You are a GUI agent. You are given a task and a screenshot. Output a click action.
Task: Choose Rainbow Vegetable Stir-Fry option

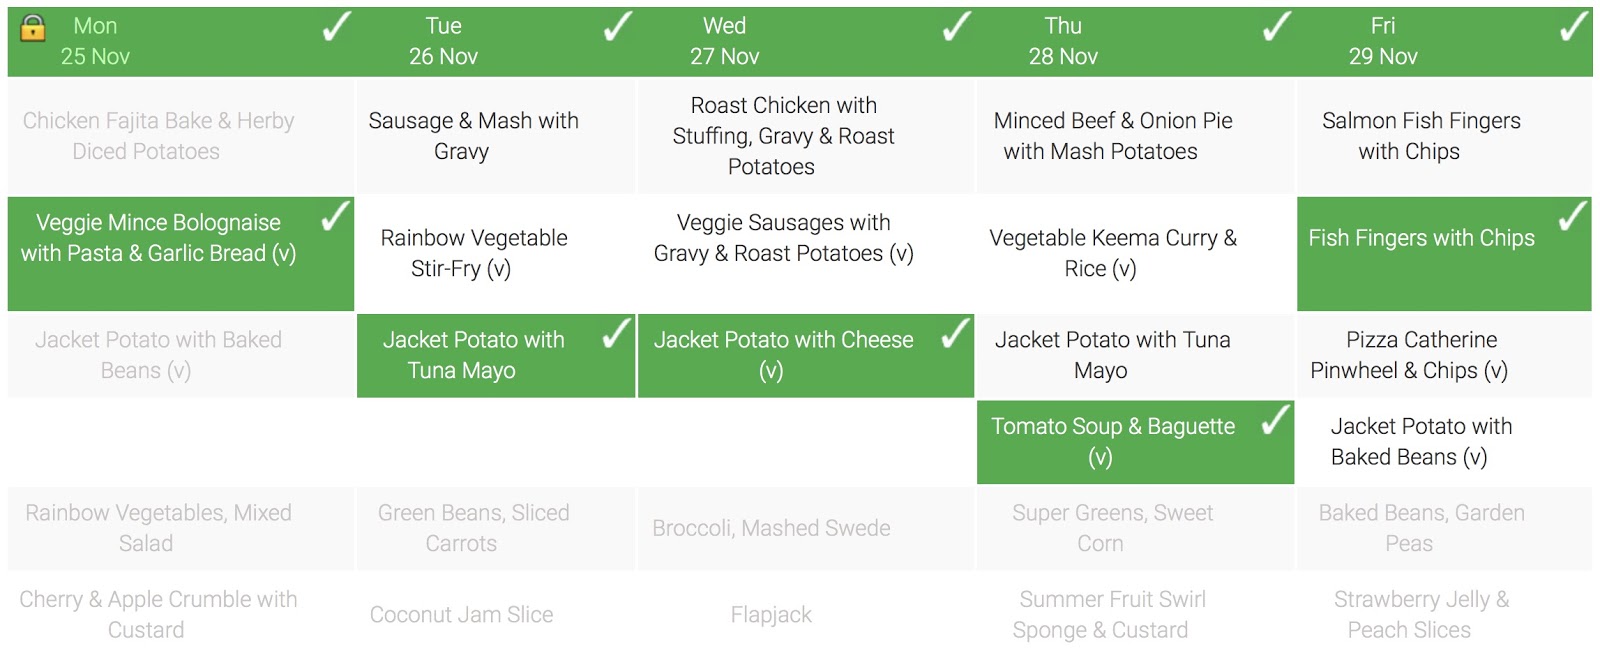(473, 253)
